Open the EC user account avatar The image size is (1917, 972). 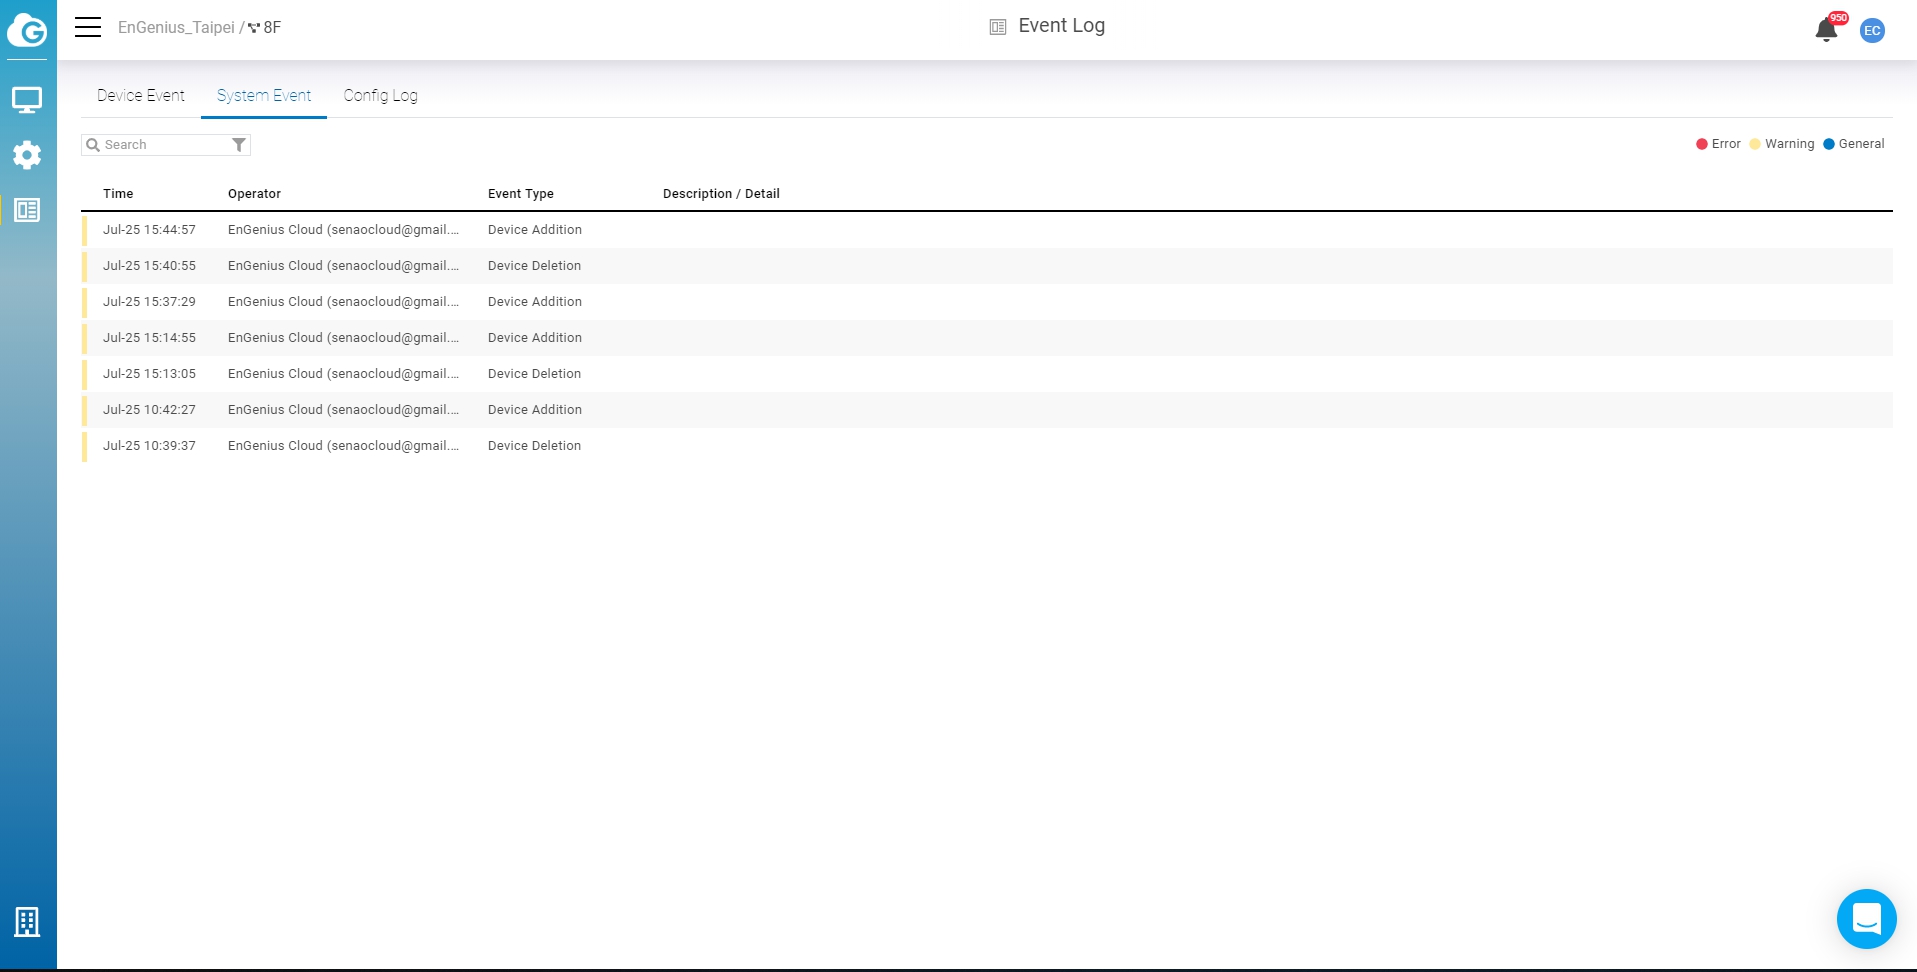pos(1872,30)
